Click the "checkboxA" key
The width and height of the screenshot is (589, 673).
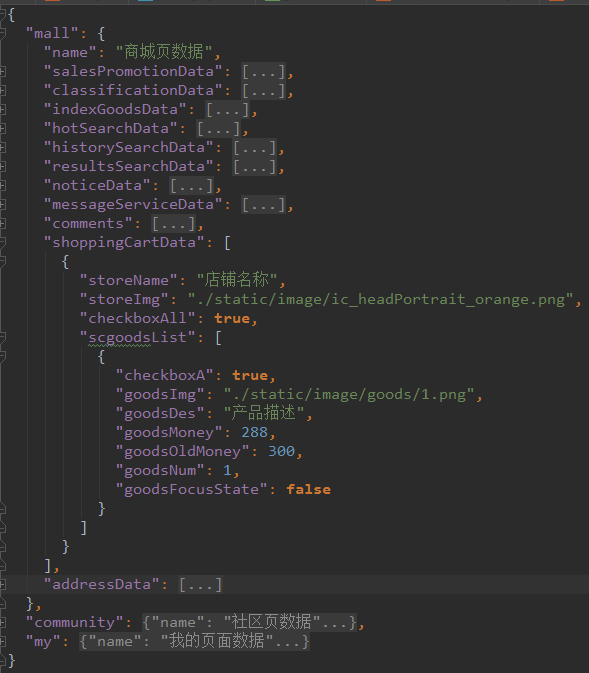tap(165, 376)
